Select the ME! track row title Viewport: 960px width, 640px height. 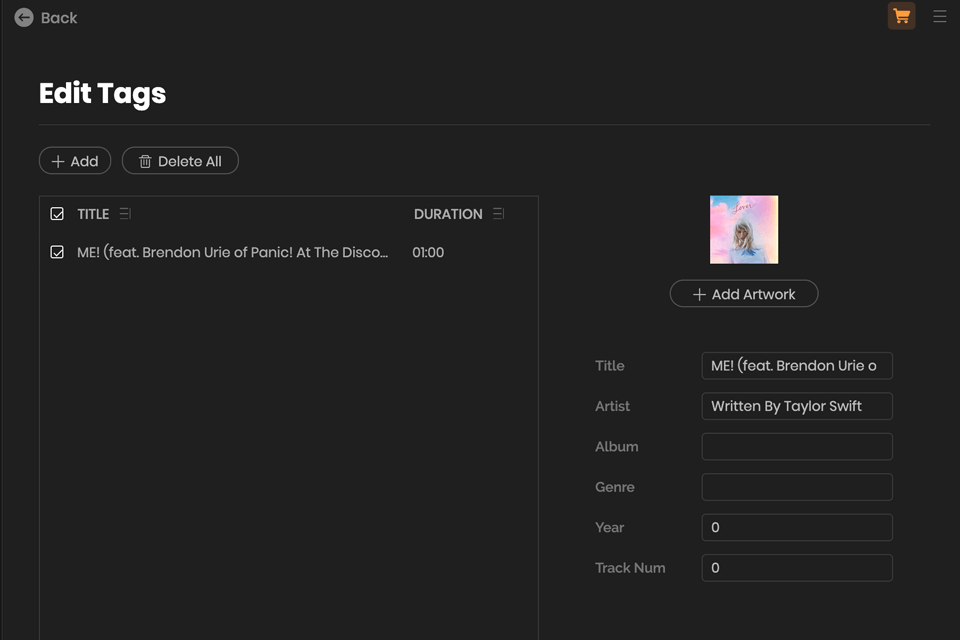coord(232,252)
